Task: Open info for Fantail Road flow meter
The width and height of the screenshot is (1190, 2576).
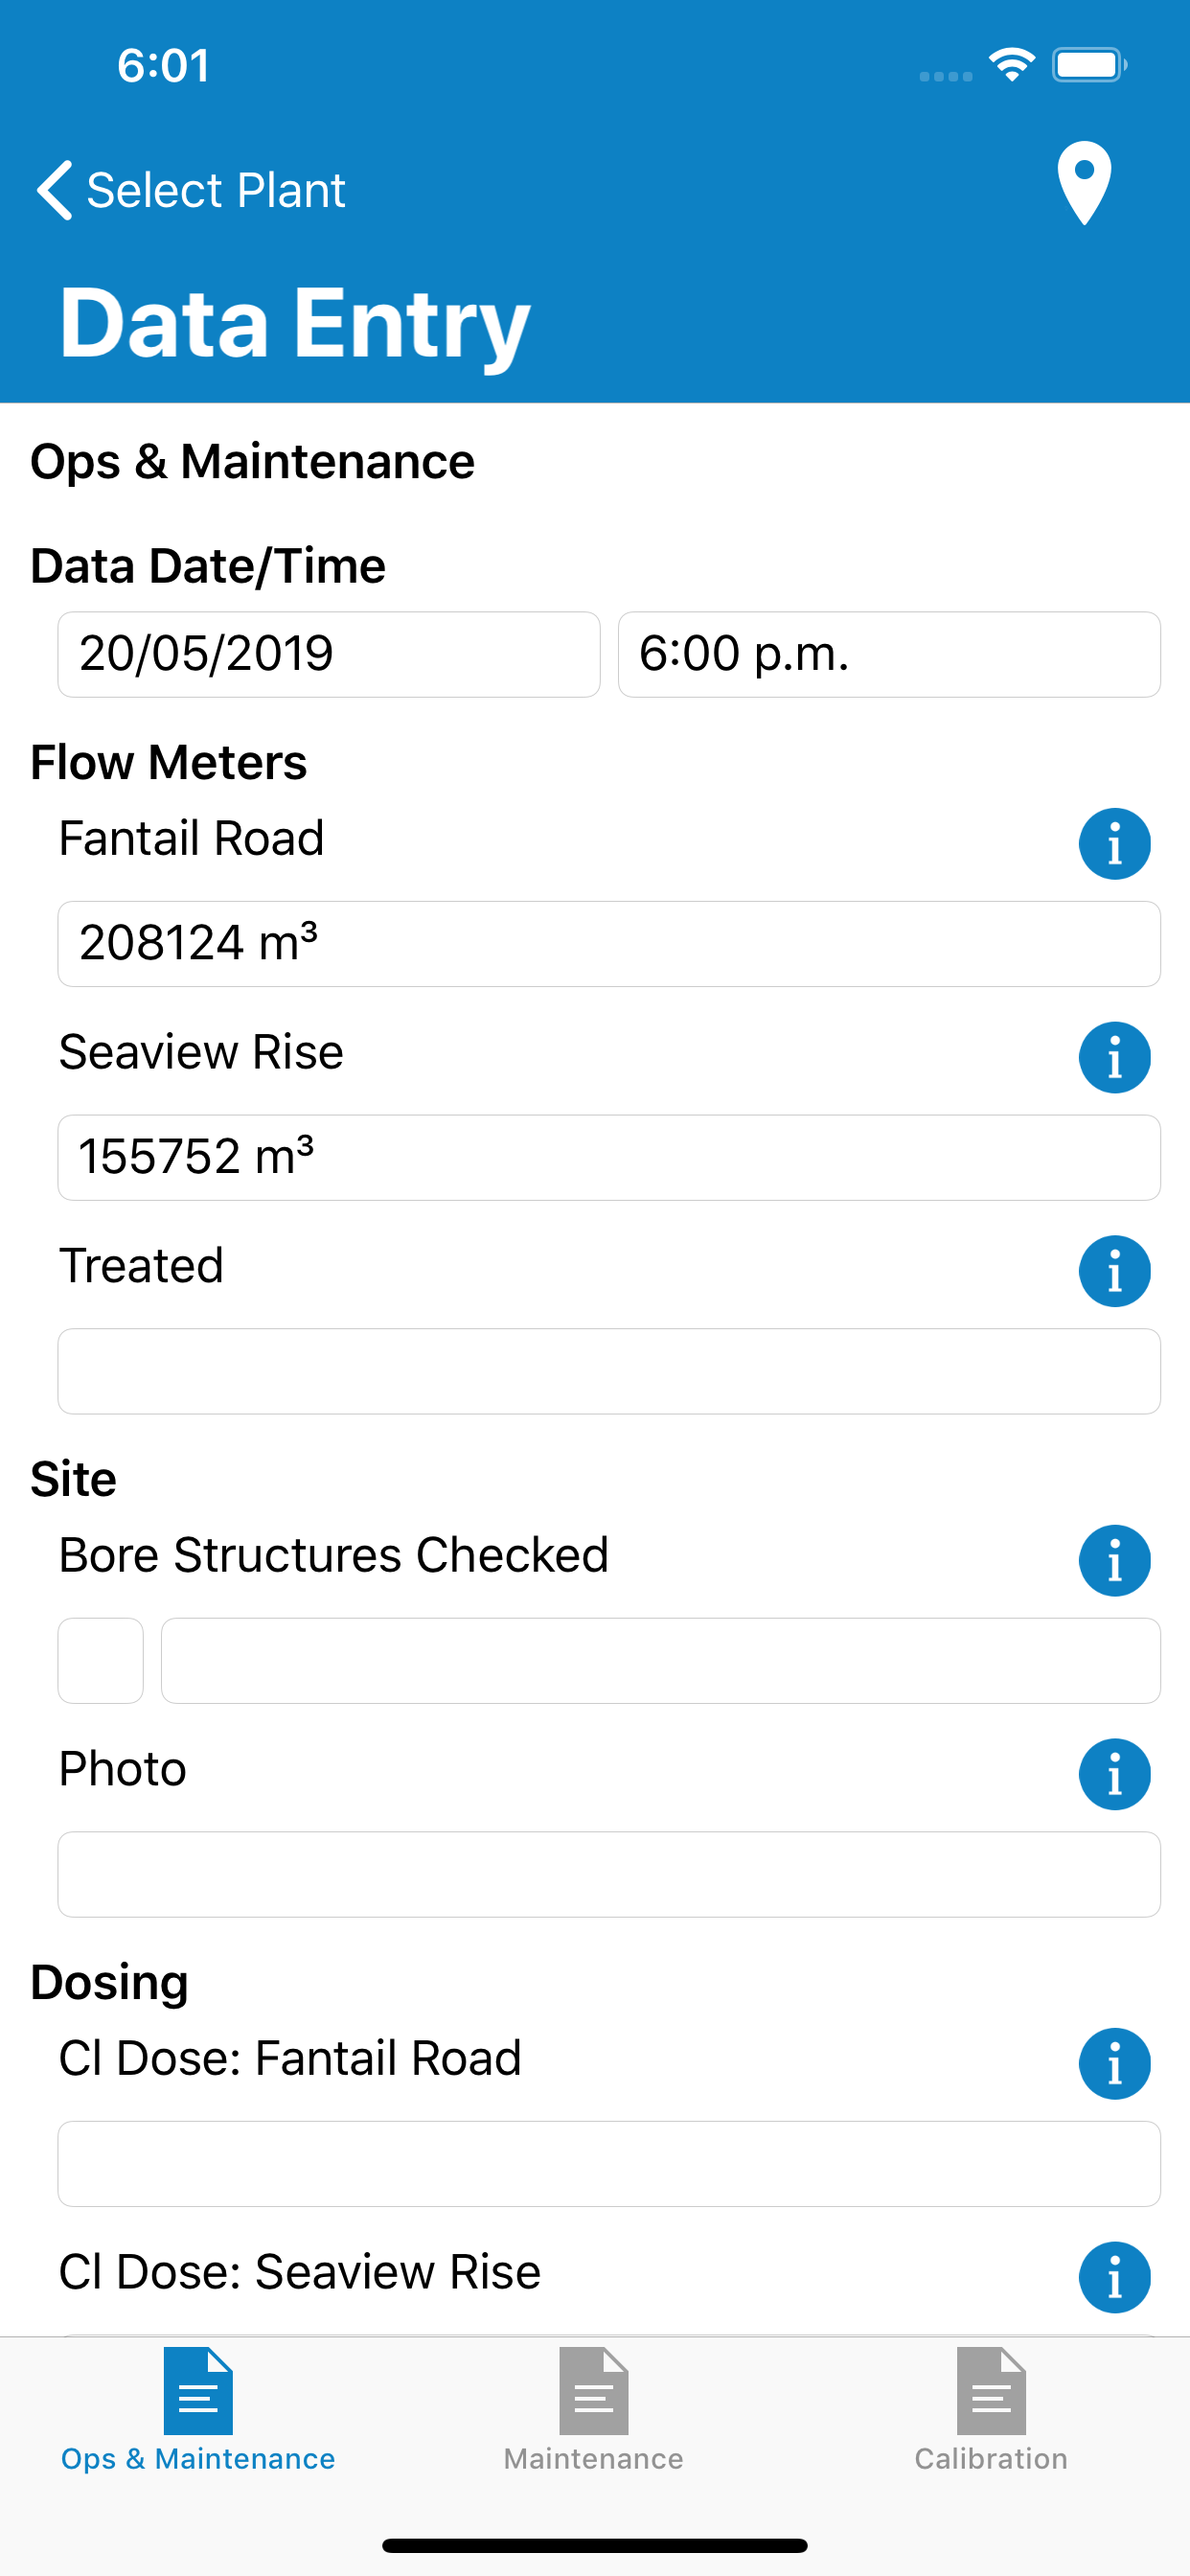Action: coord(1114,844)
